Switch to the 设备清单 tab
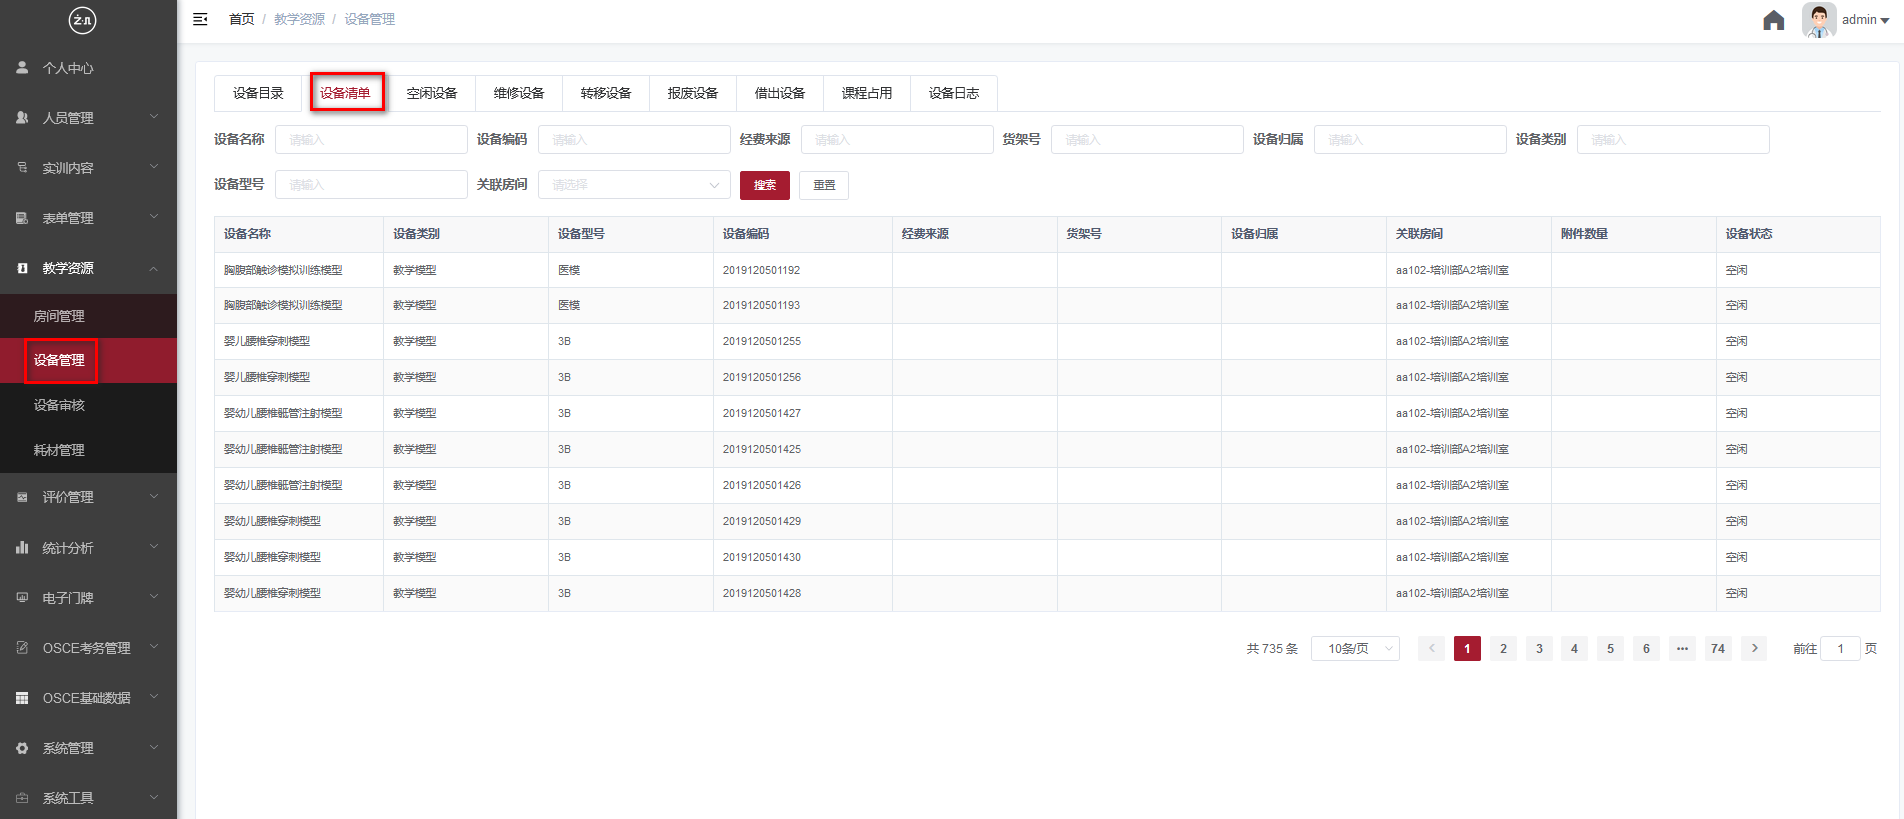 pos(345,93)
